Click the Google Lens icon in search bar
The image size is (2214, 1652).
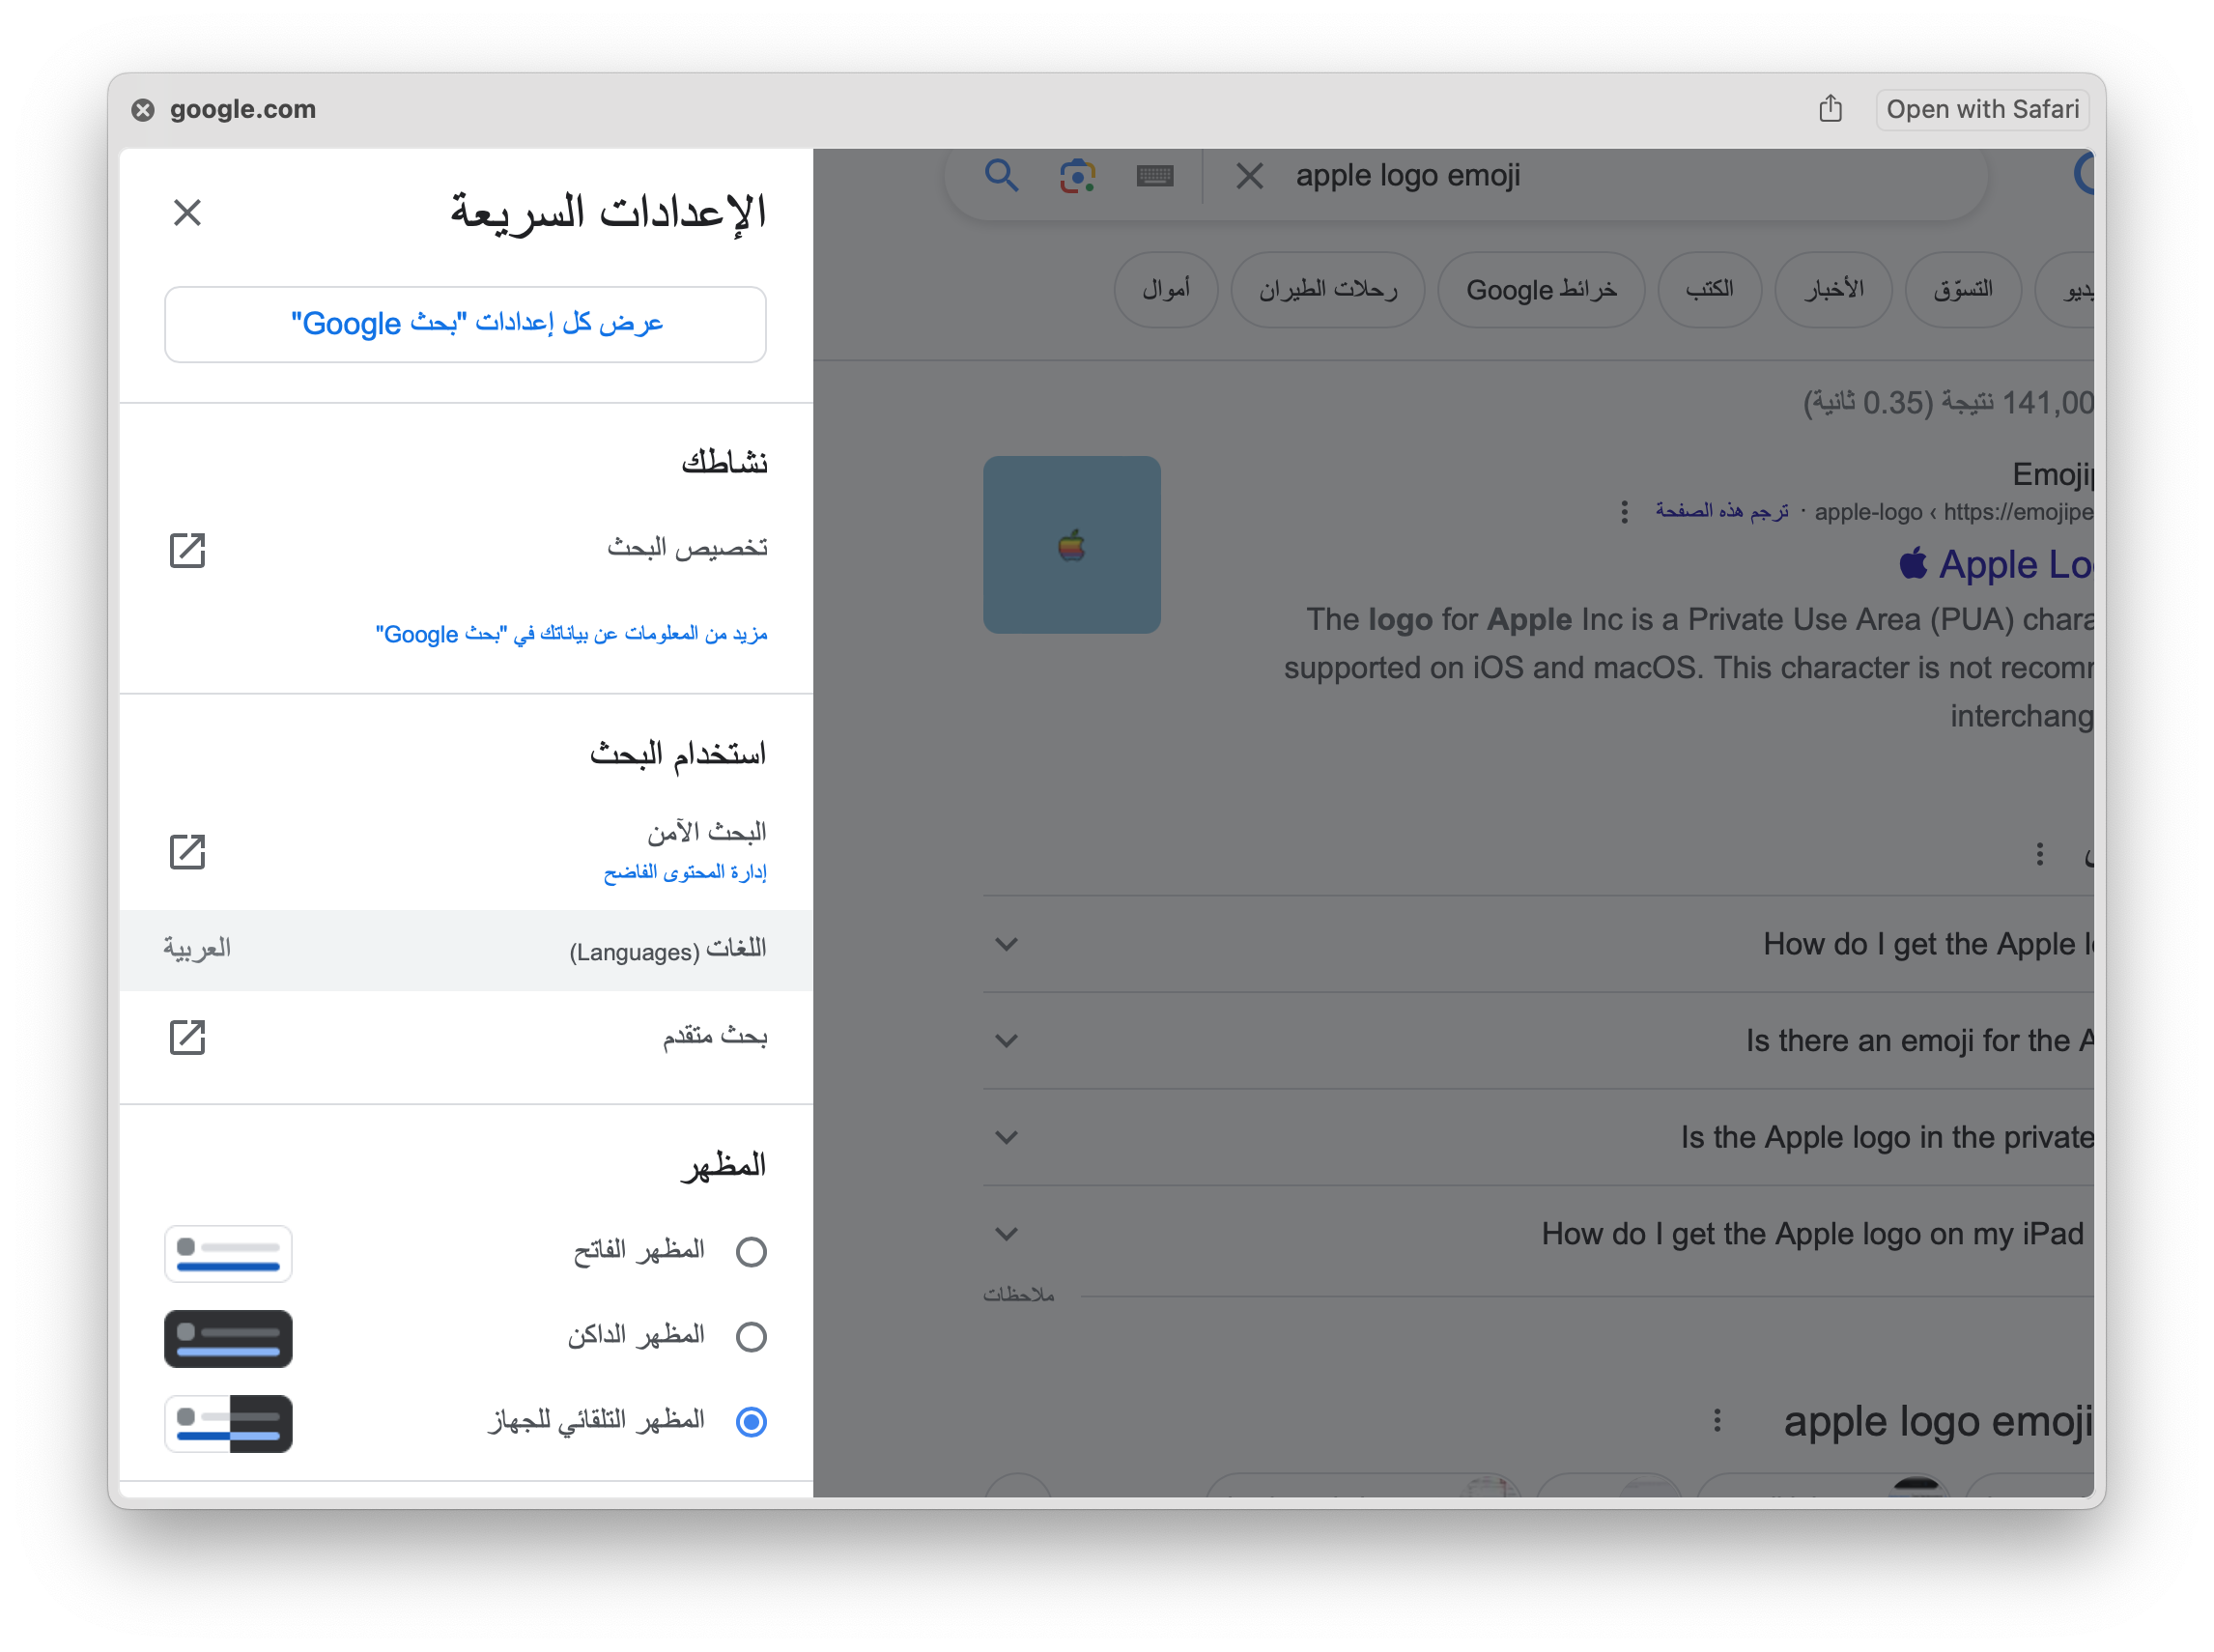pos(1077,175)
